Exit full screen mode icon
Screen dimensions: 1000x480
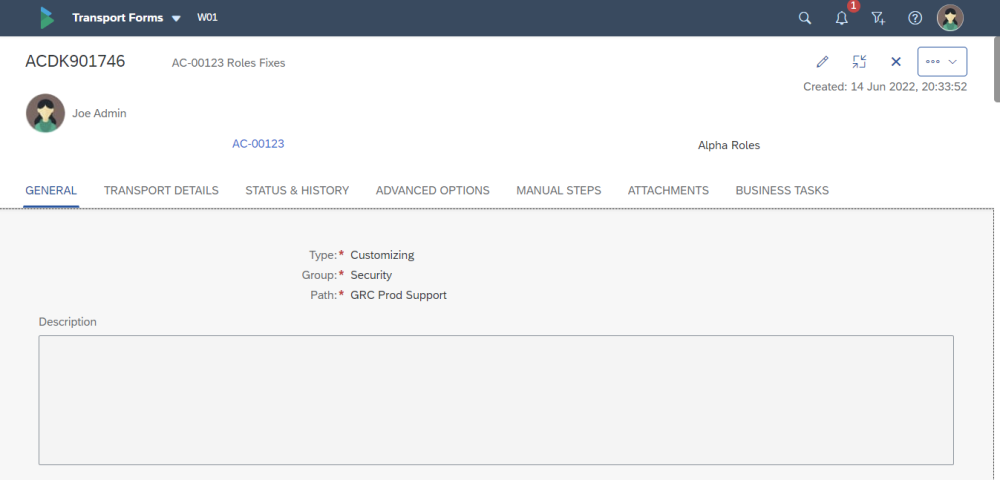859,62
